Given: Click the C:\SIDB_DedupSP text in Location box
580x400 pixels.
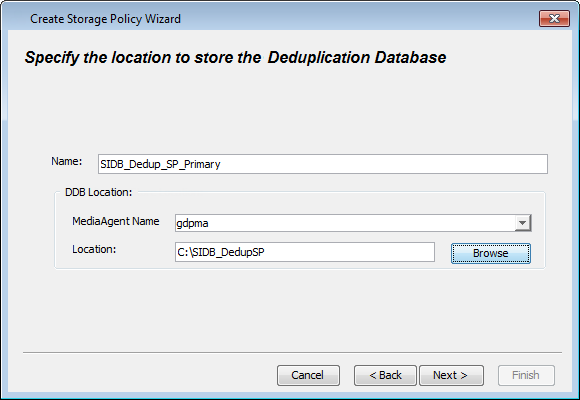Looking at the screenshot, I should (x=221, y=252).
